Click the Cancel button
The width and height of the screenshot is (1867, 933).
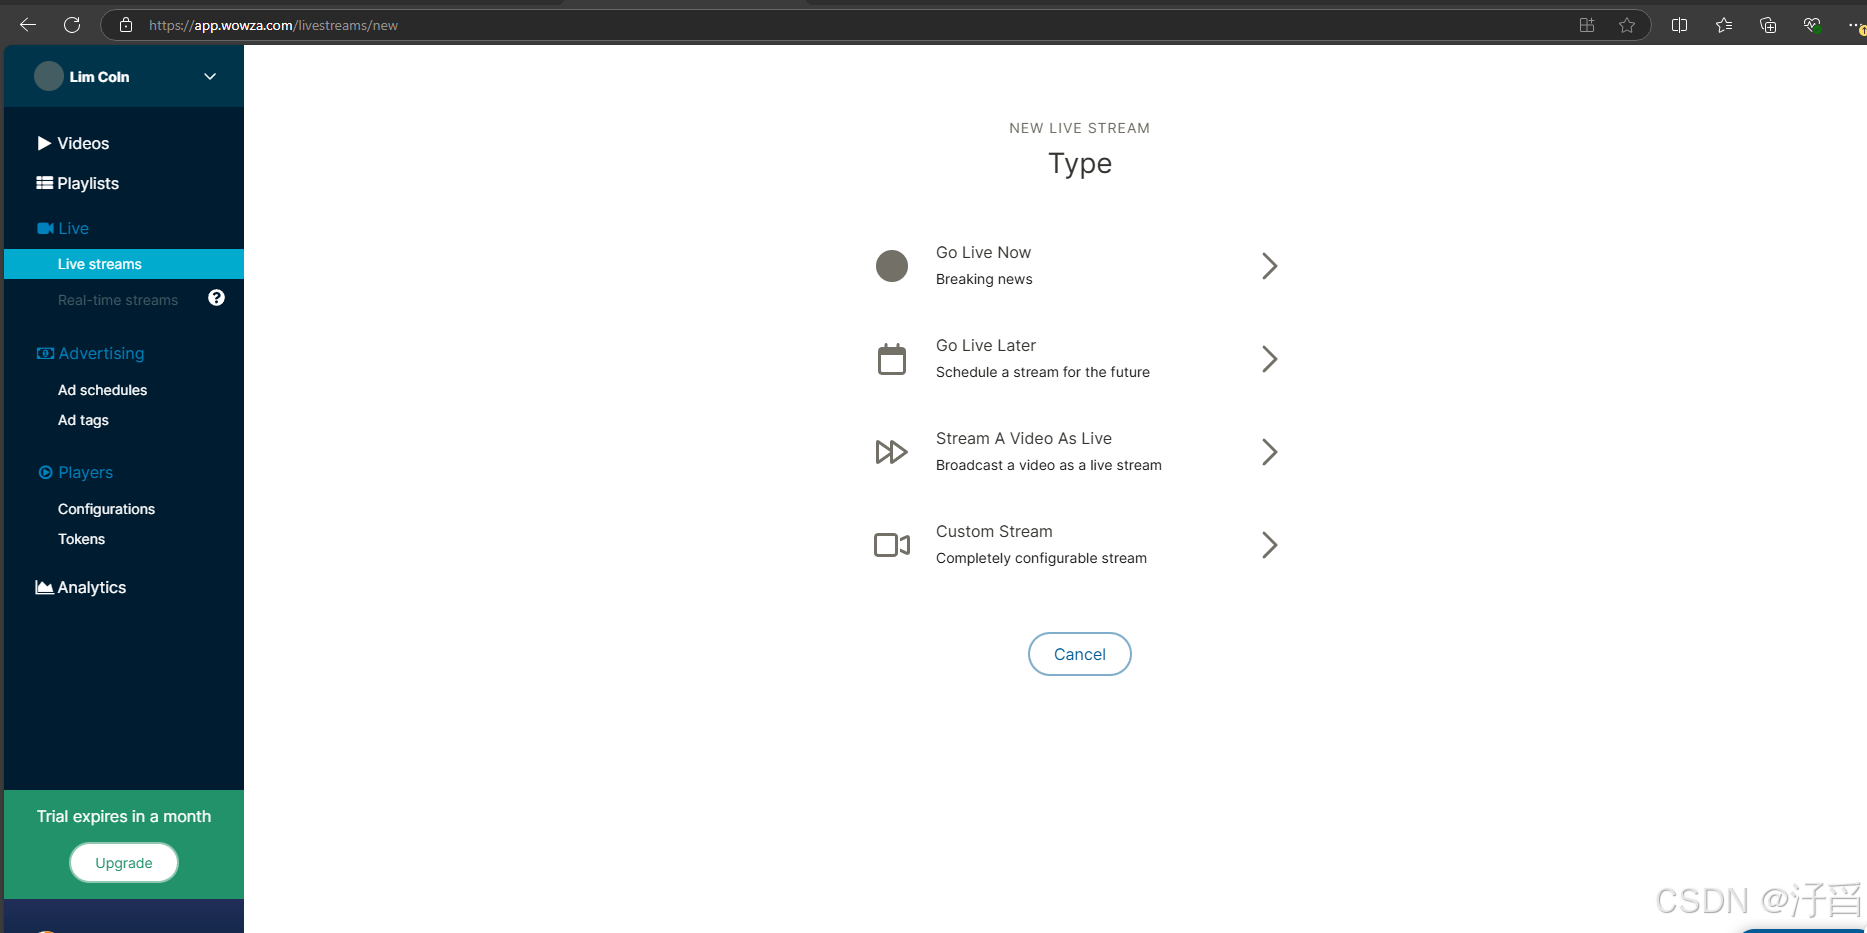1080,654
